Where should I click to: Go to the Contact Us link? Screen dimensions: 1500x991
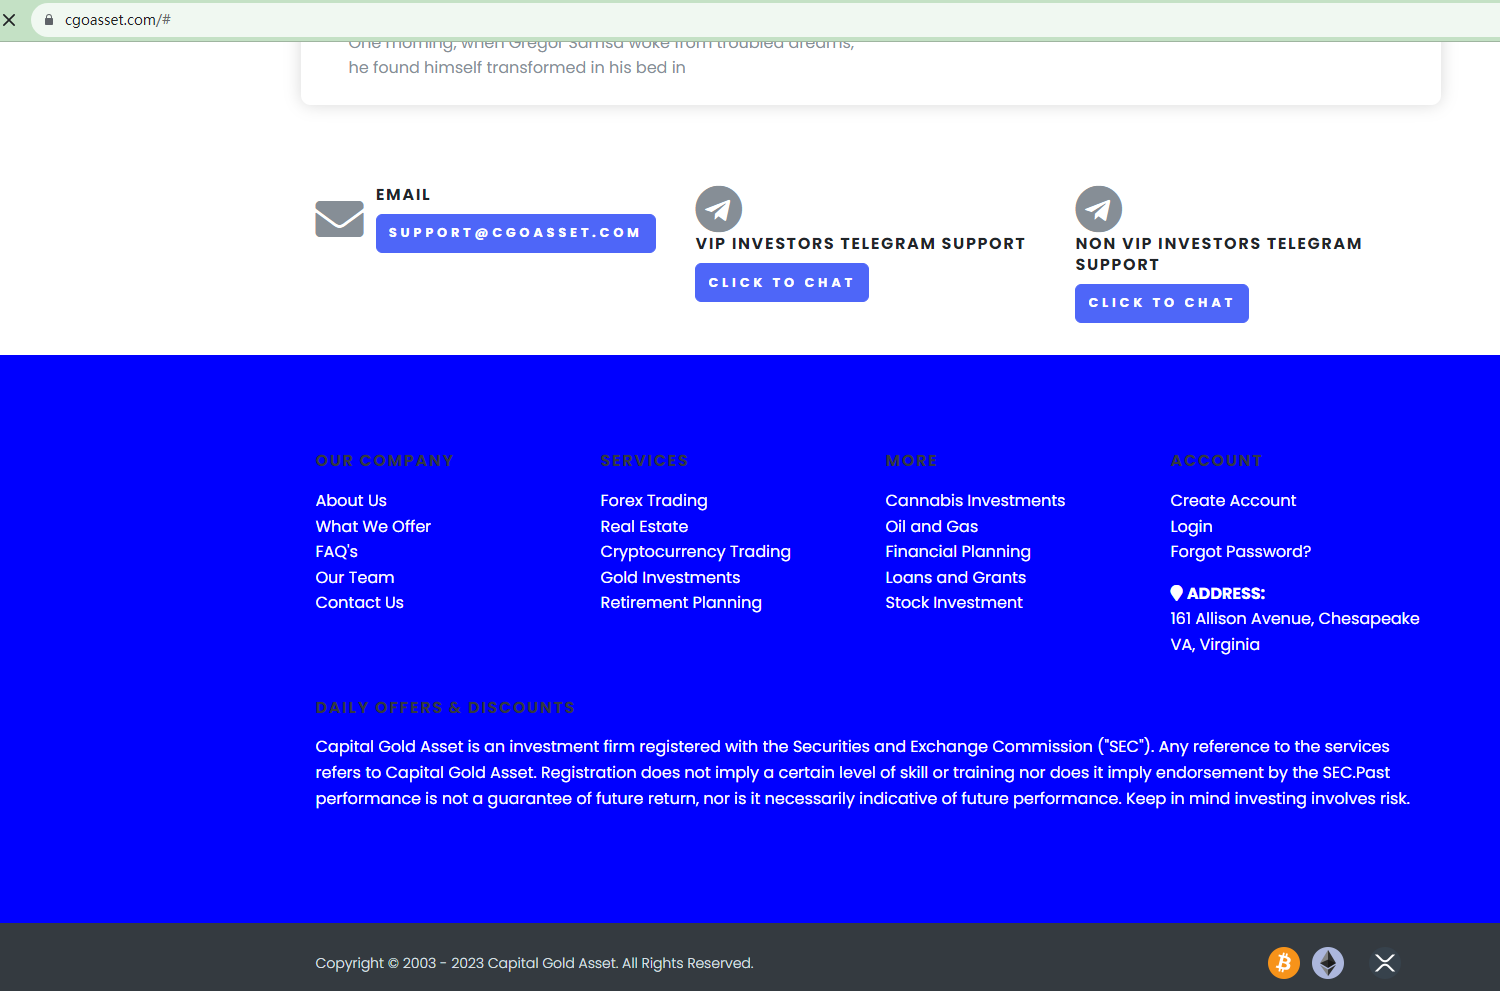359,603
